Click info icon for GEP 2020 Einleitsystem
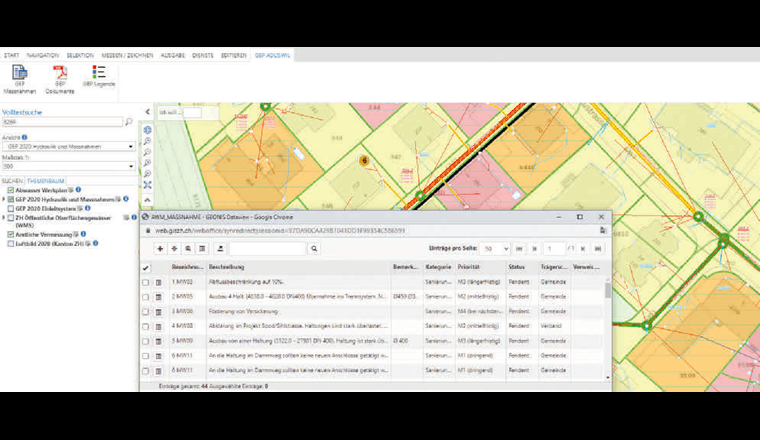This screenshot has height=440, width=760. pyautogui.click(x=88, y=208)
